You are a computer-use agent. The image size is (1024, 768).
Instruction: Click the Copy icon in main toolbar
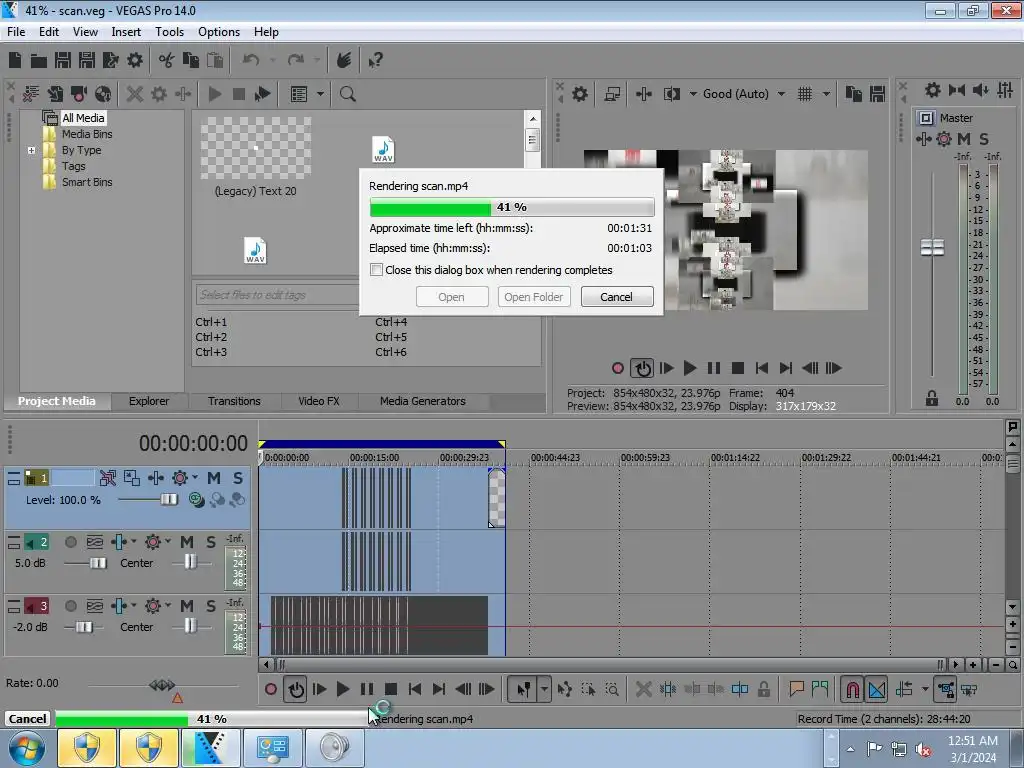click(191, 60)
